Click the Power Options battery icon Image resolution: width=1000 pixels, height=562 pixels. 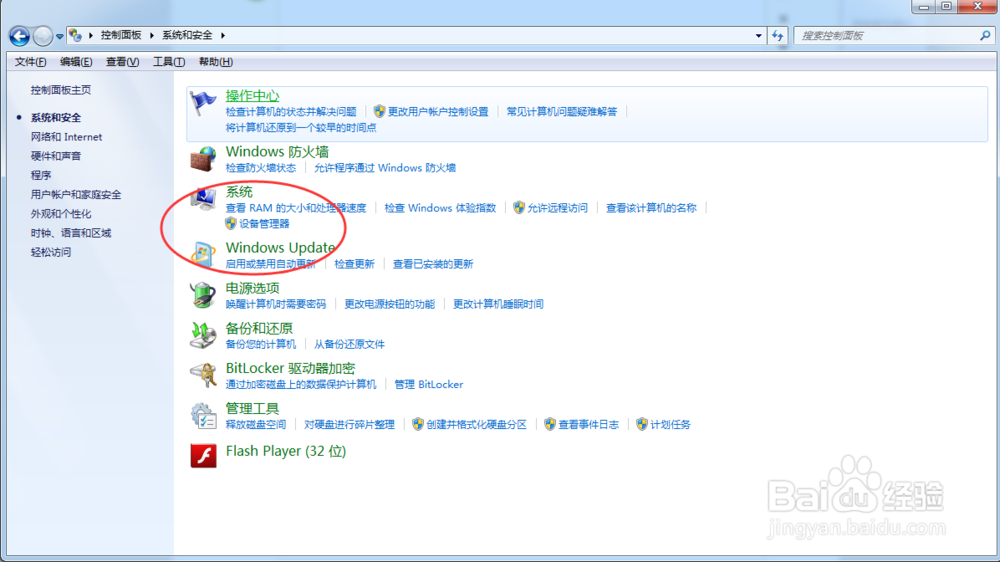[203, 295]
